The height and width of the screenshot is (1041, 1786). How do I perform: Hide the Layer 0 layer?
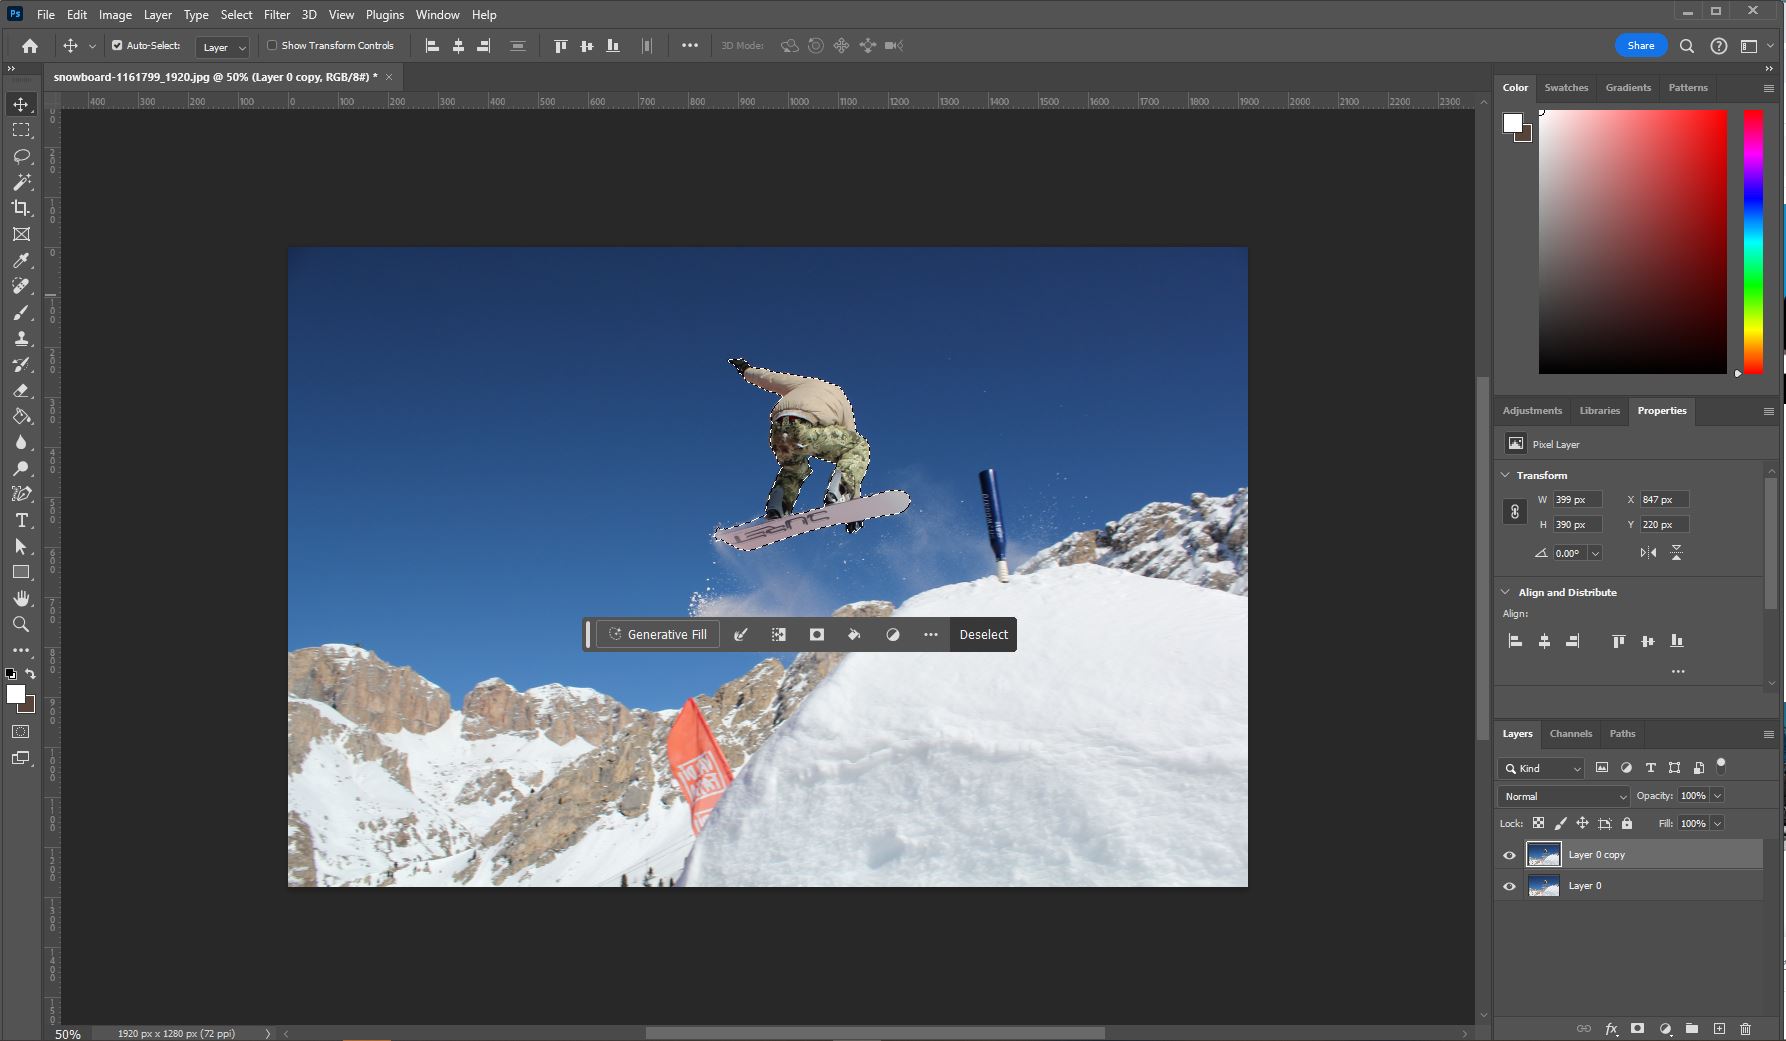point(1510,886)
